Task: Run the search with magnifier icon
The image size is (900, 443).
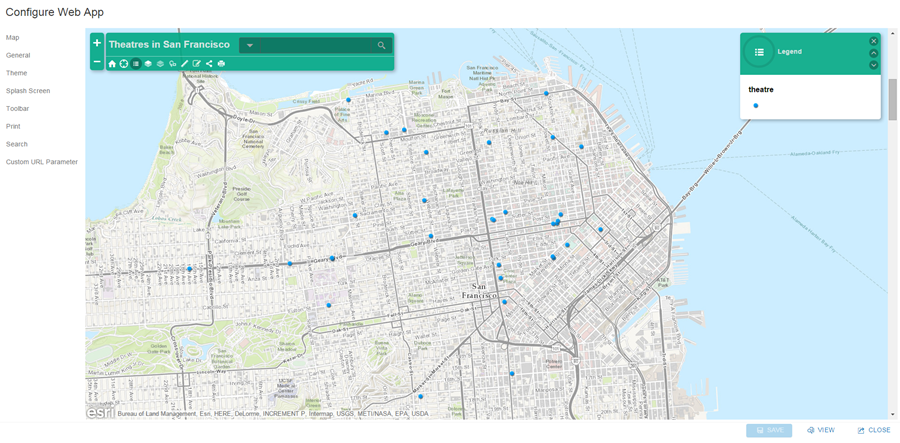Action: coord(382,45)
